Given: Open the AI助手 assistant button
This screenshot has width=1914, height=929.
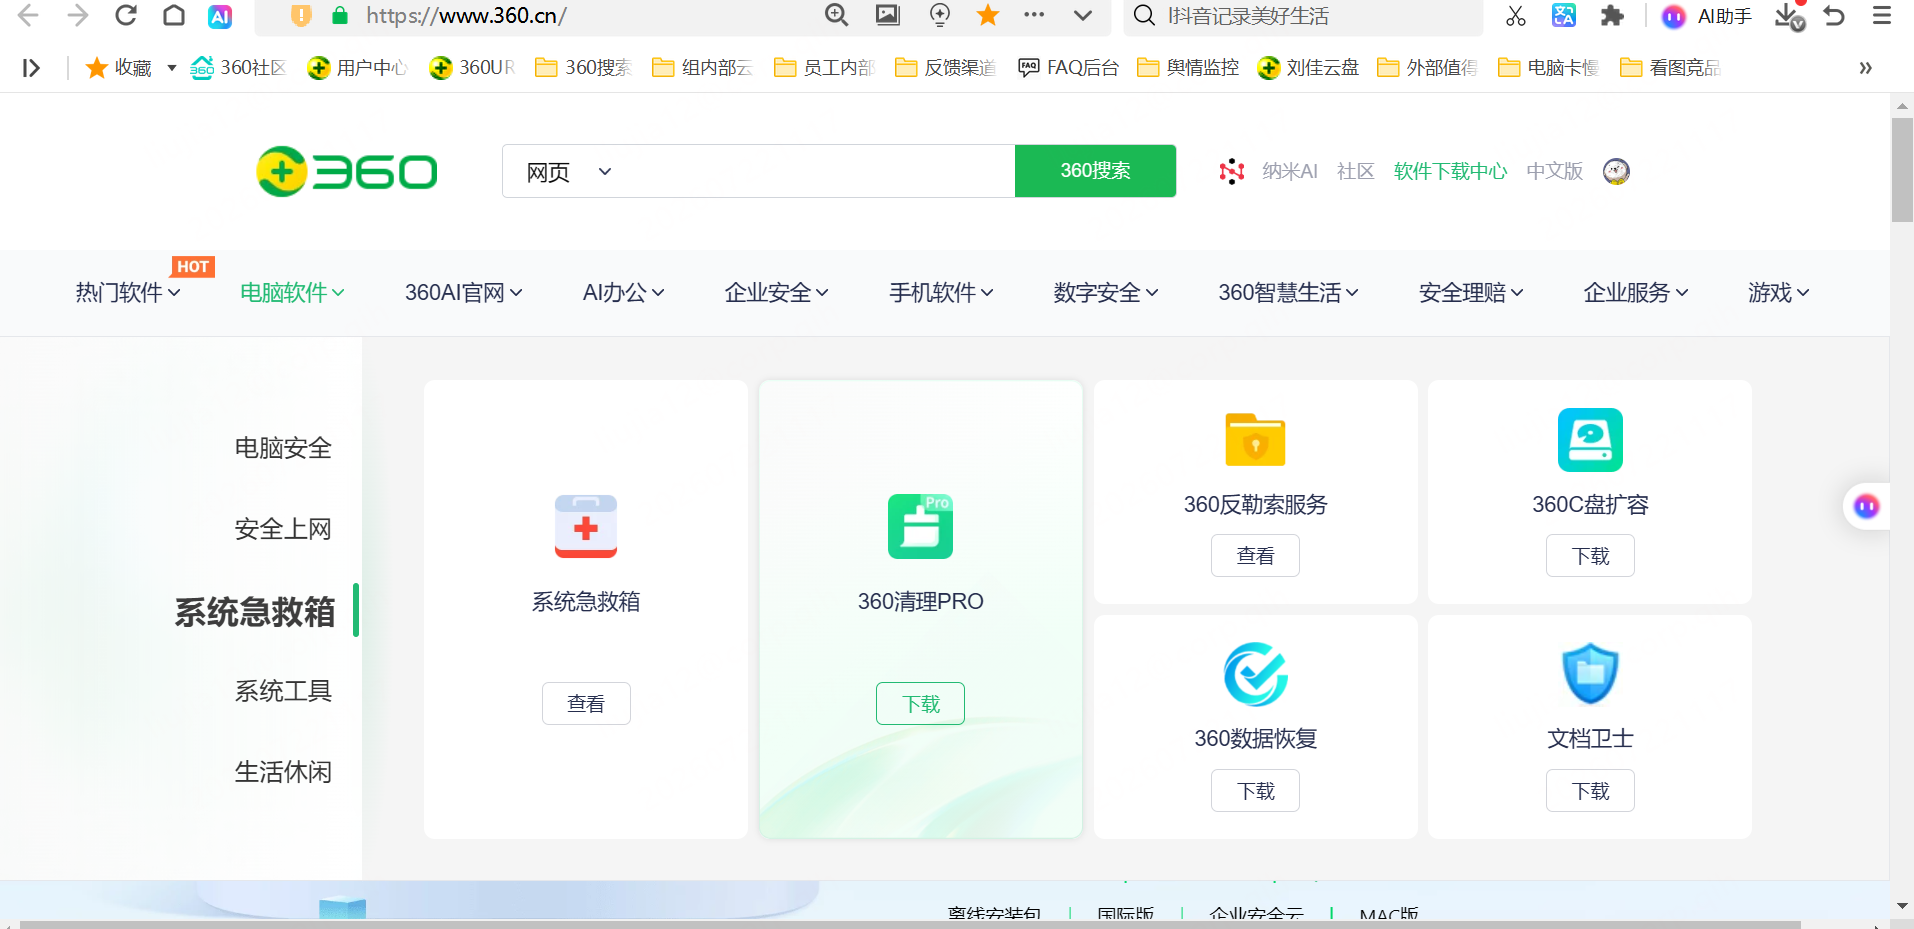Looking at the screenshot, I should [x=1707, y=16].
